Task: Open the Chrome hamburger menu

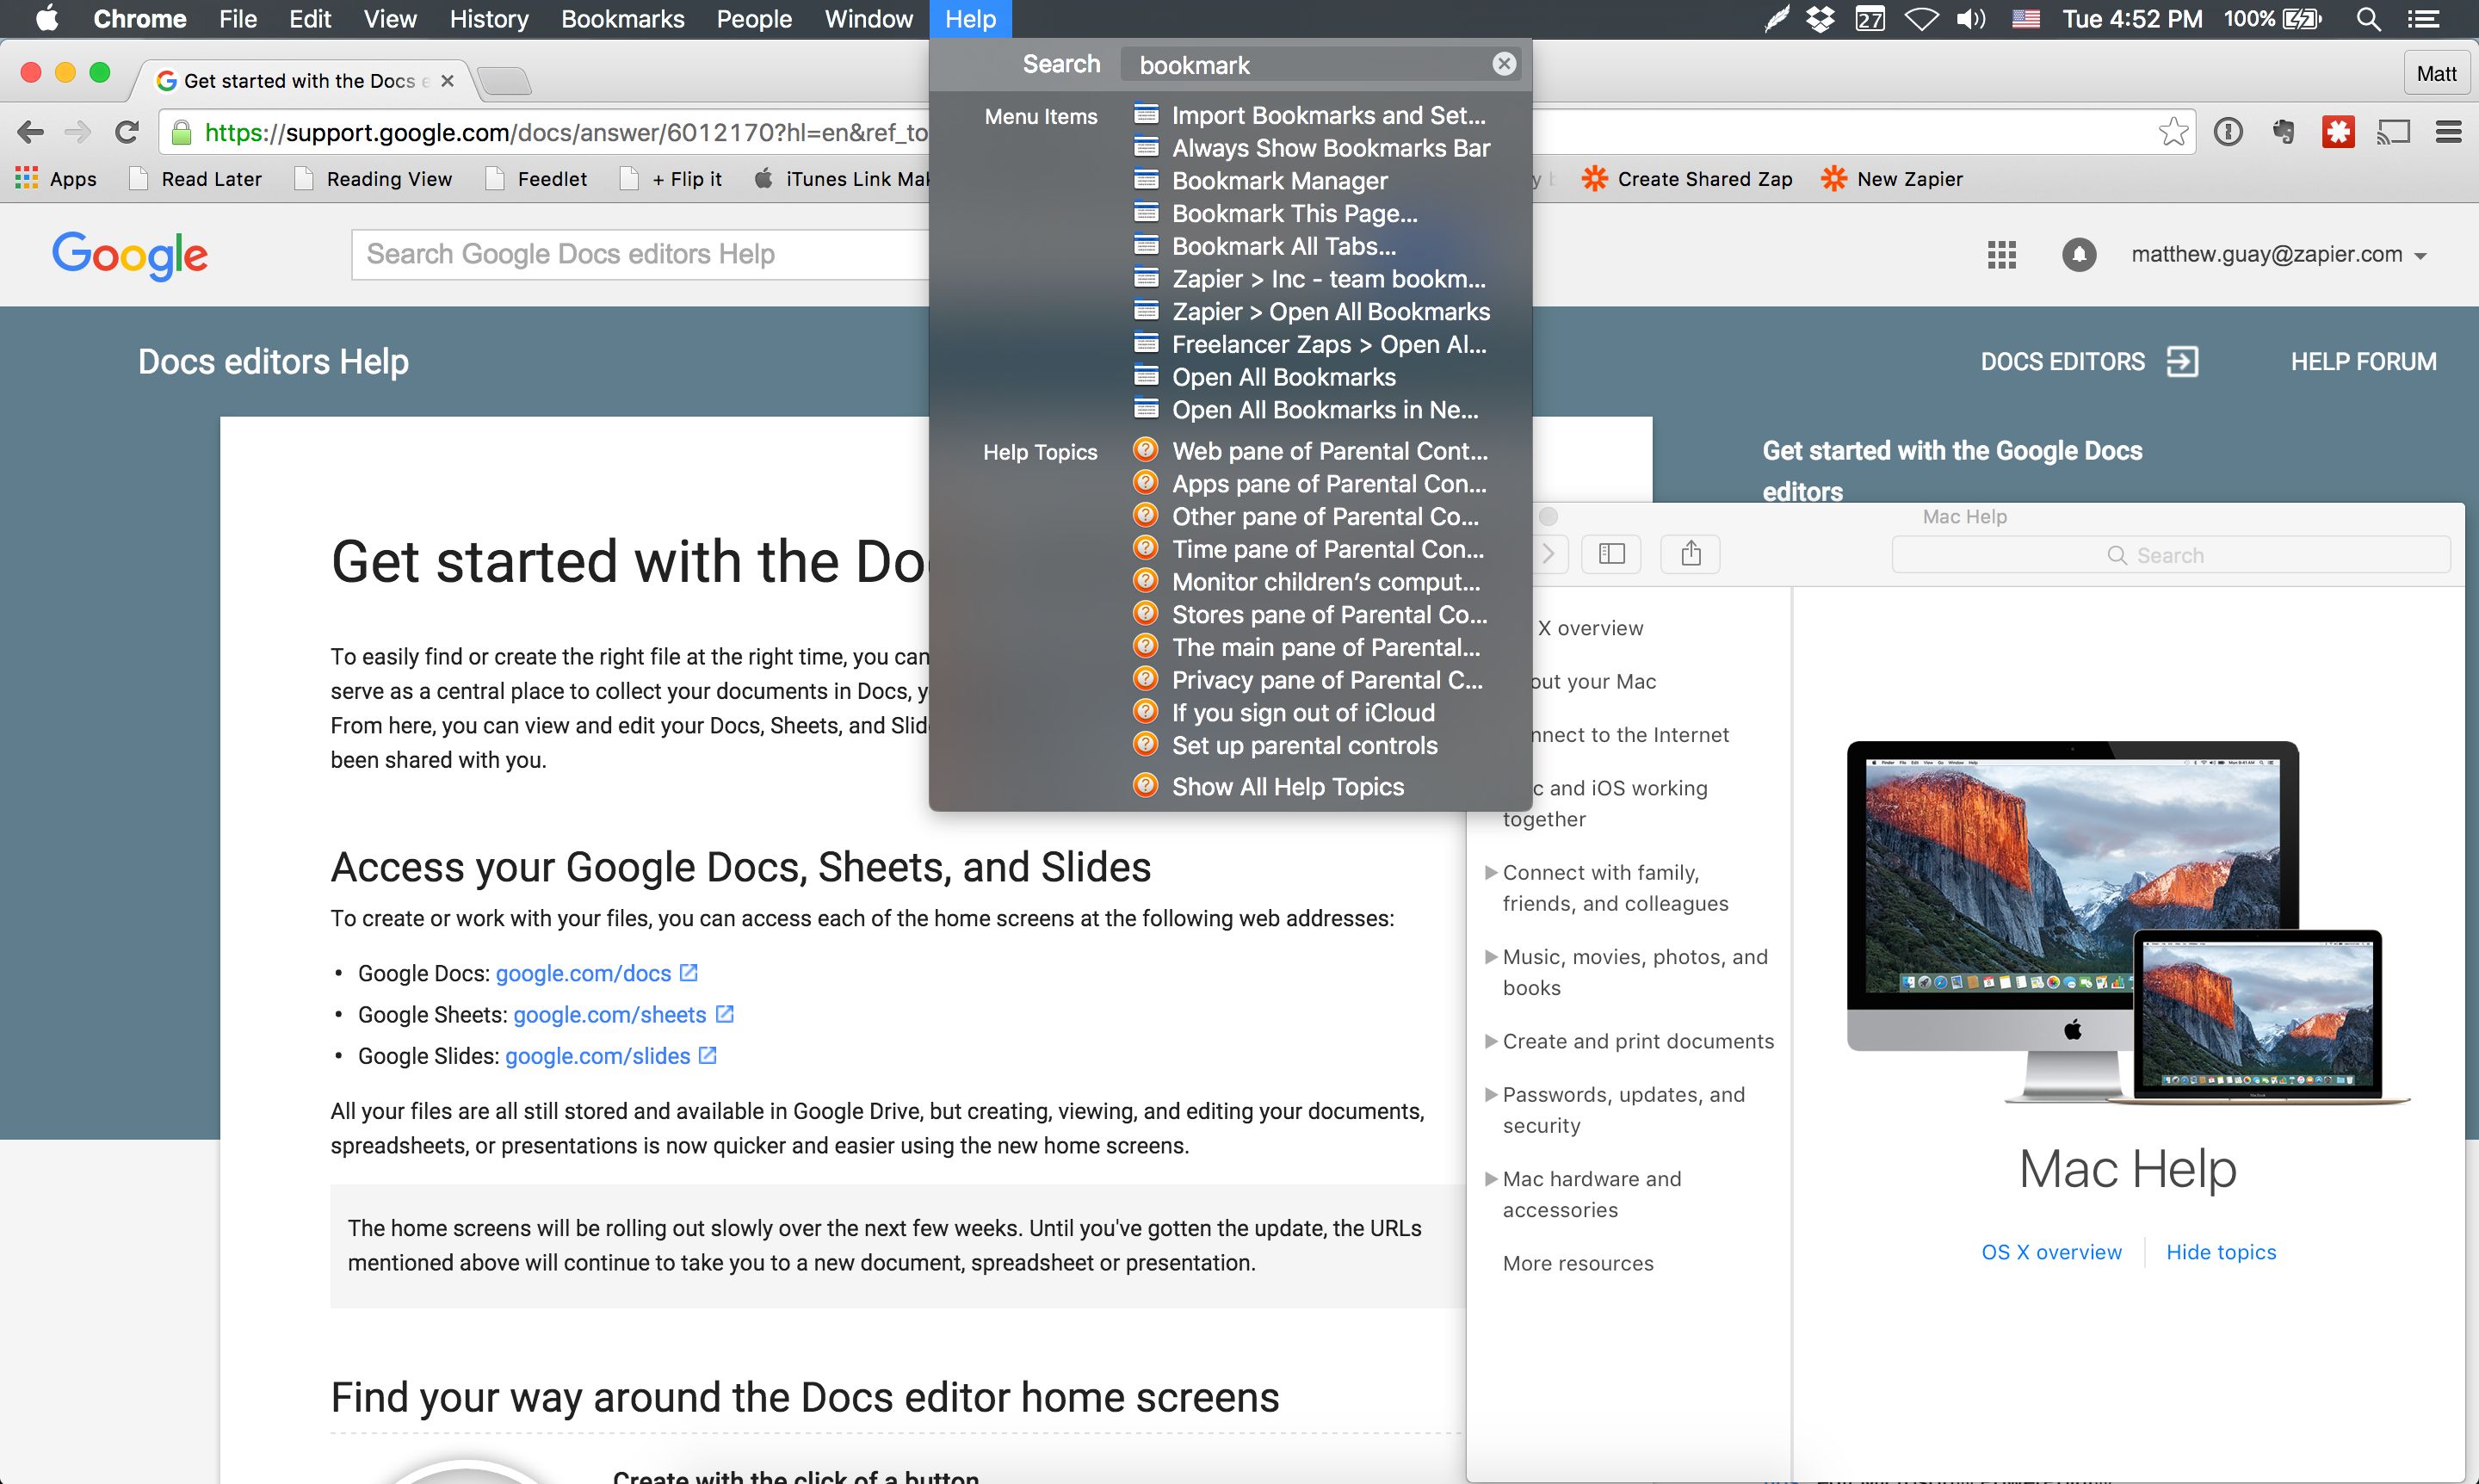Action: [x=2448, y=131]
